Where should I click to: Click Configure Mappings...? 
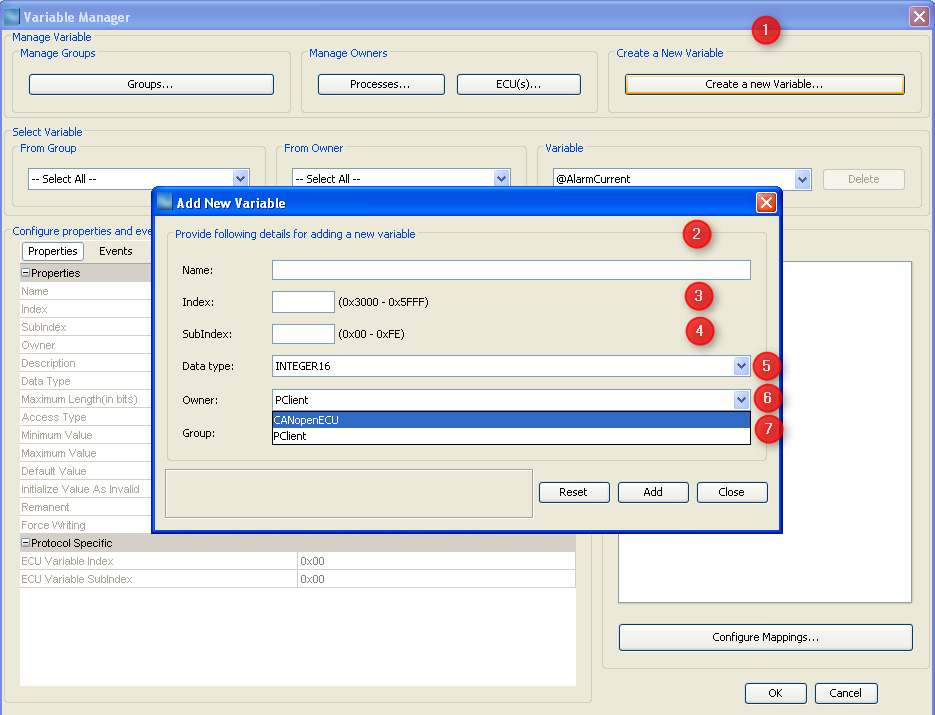coord(765,637)
